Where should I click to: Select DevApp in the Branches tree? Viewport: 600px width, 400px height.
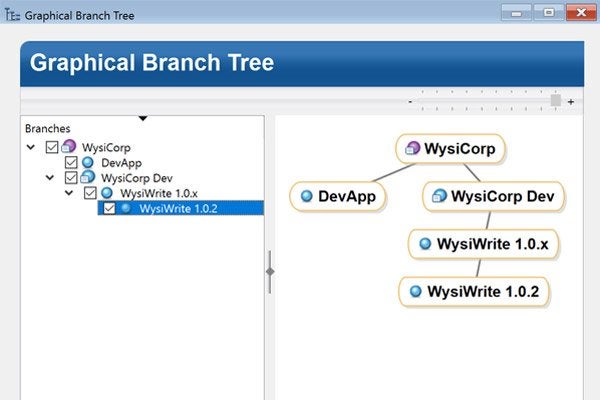tap(121, 163)
